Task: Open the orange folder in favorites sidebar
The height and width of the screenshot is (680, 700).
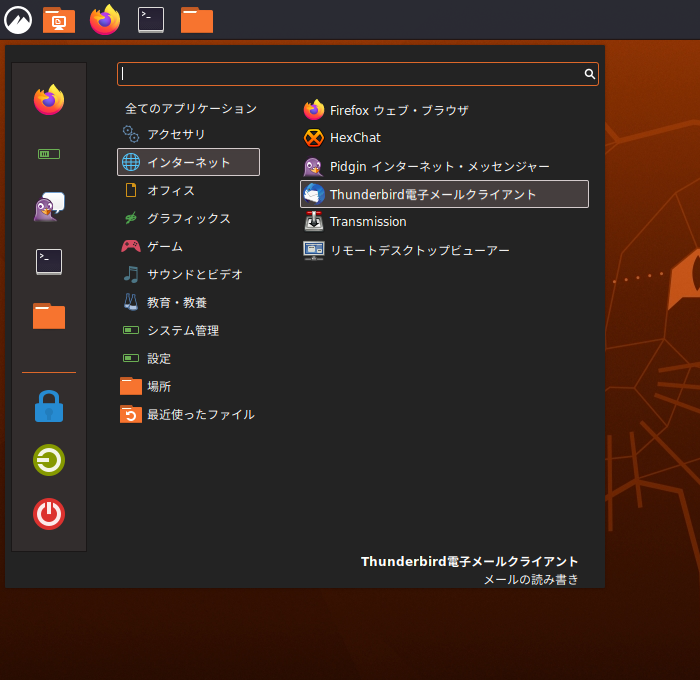Action: (x=49, y=316)
